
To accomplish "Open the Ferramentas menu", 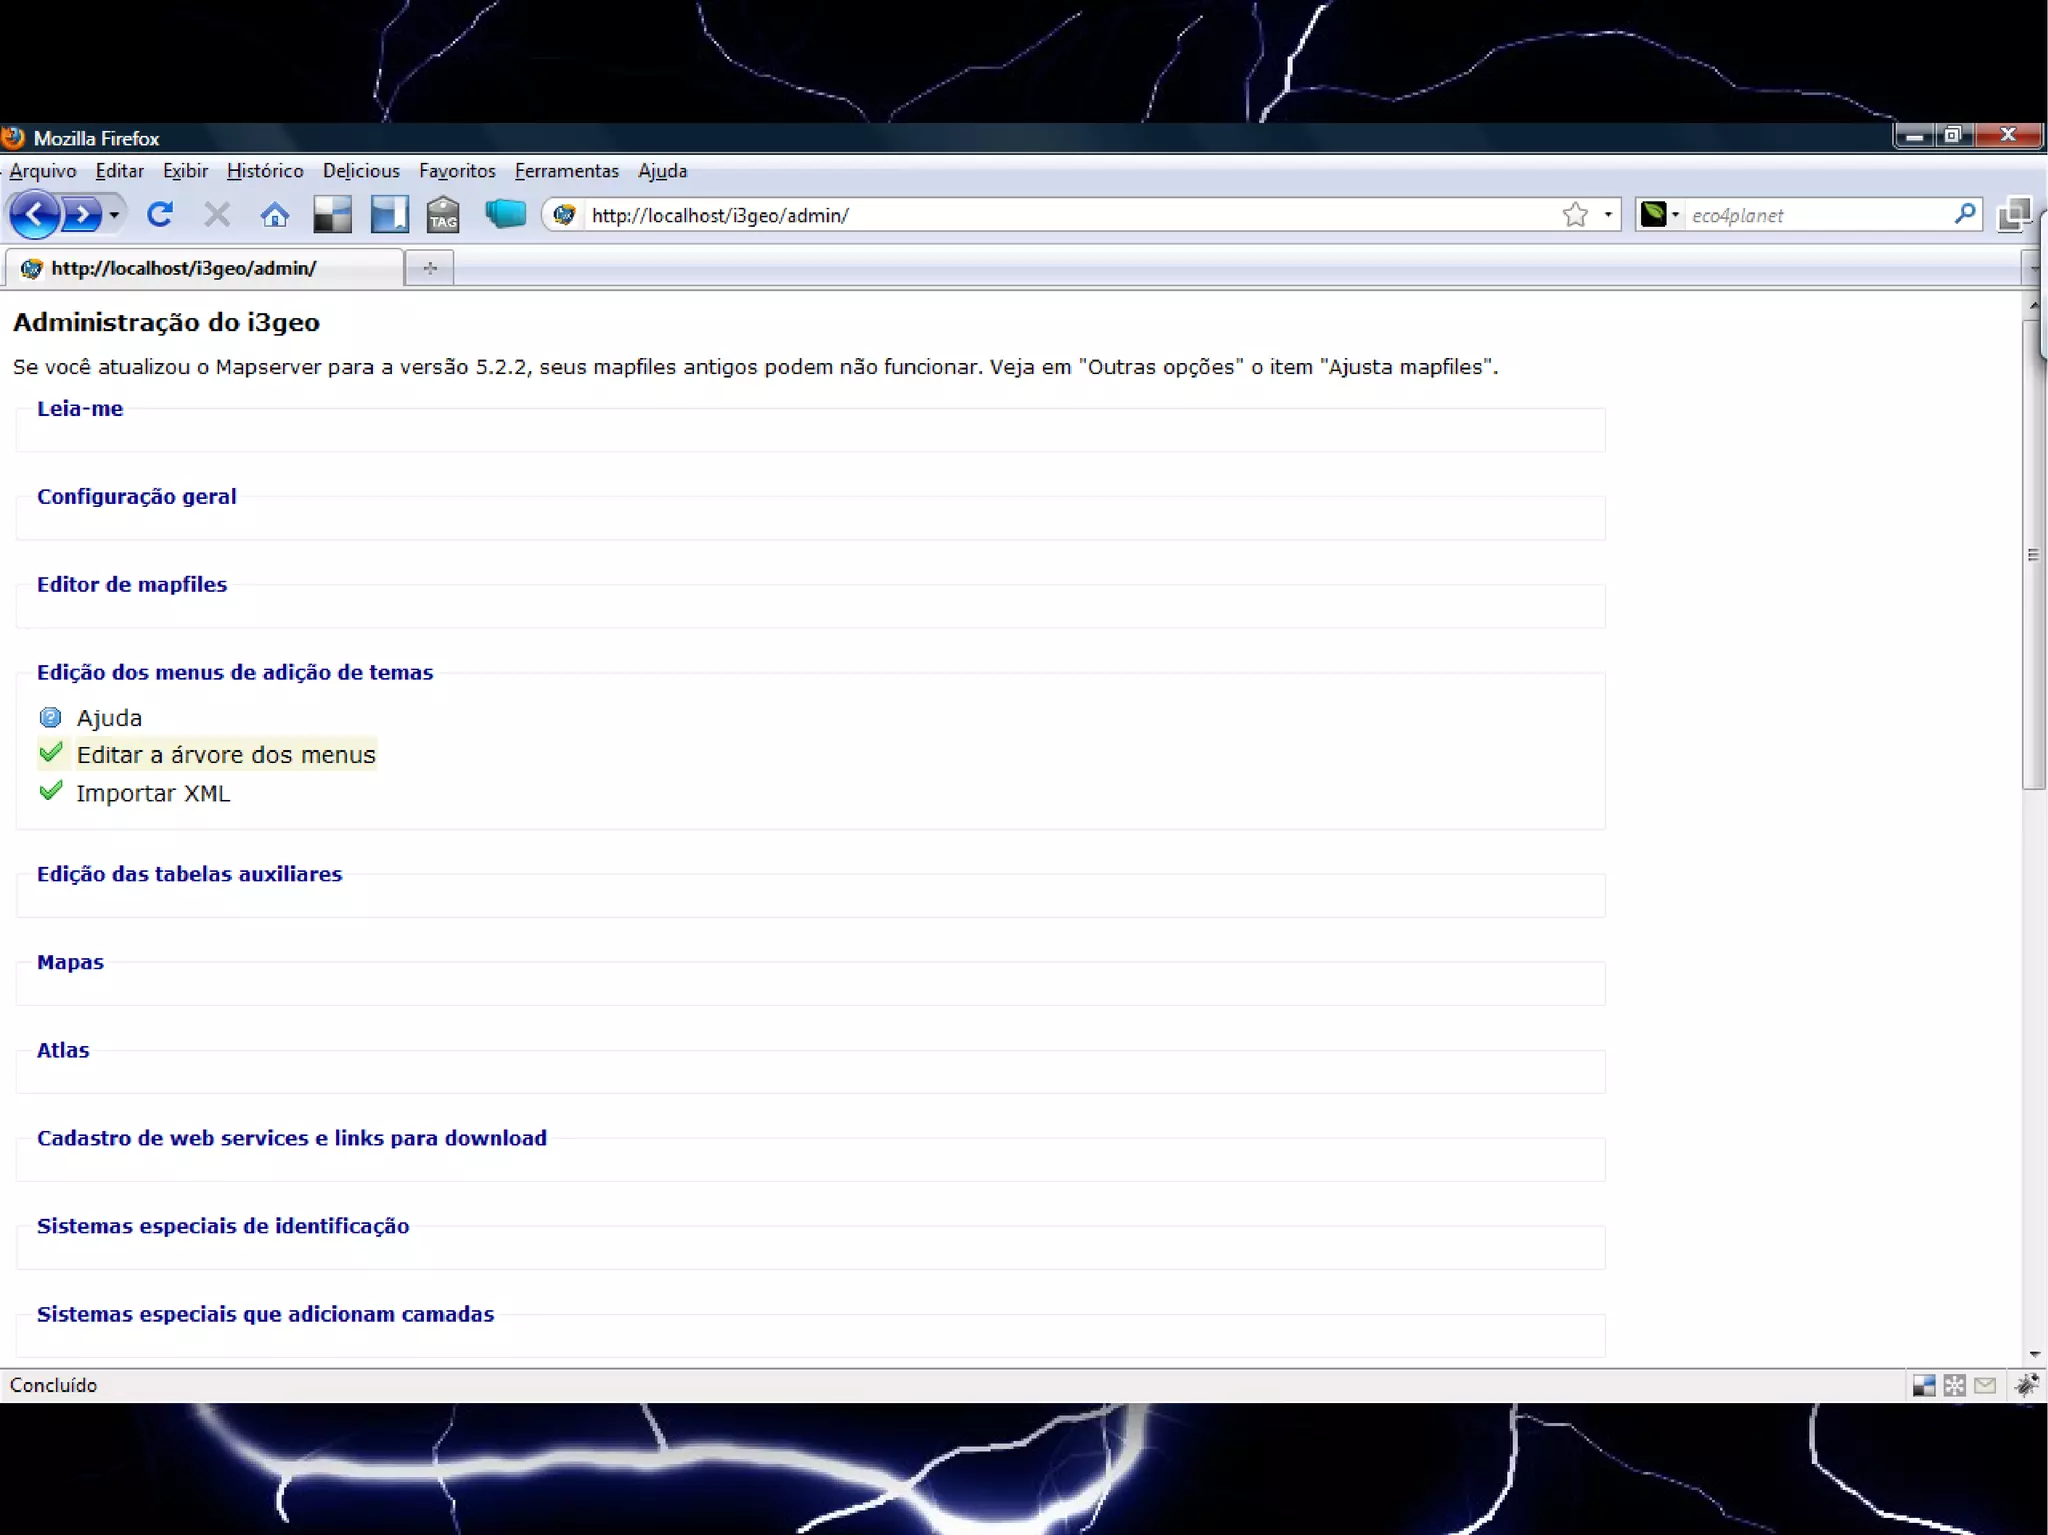I will (566, 171).
